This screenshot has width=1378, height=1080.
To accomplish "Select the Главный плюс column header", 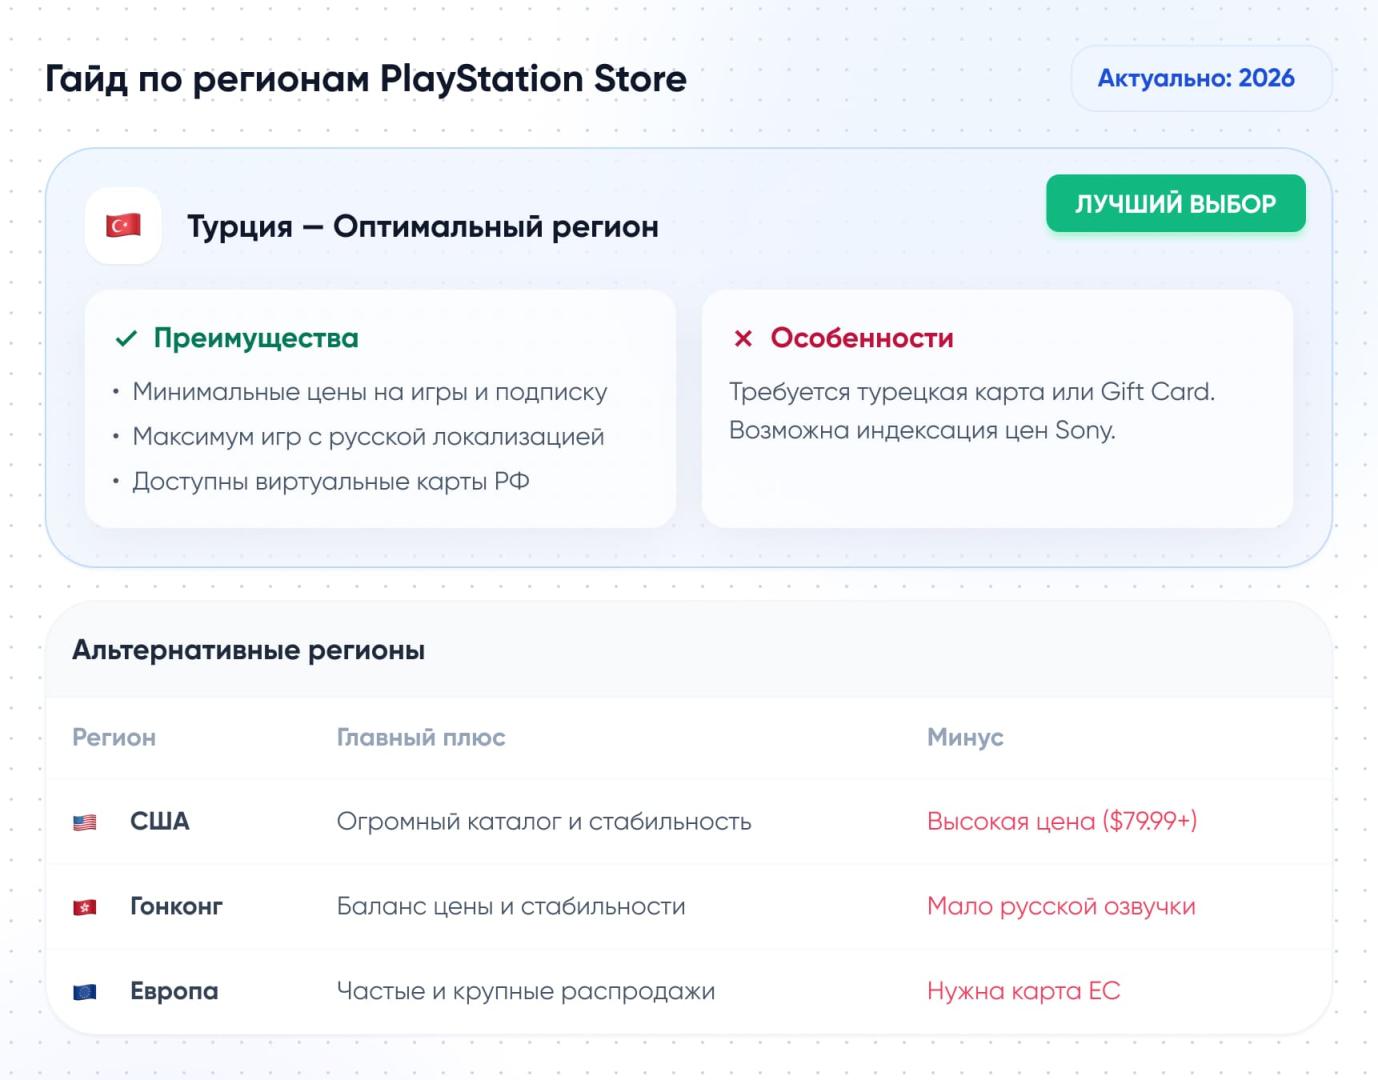I will coord(421,737).
